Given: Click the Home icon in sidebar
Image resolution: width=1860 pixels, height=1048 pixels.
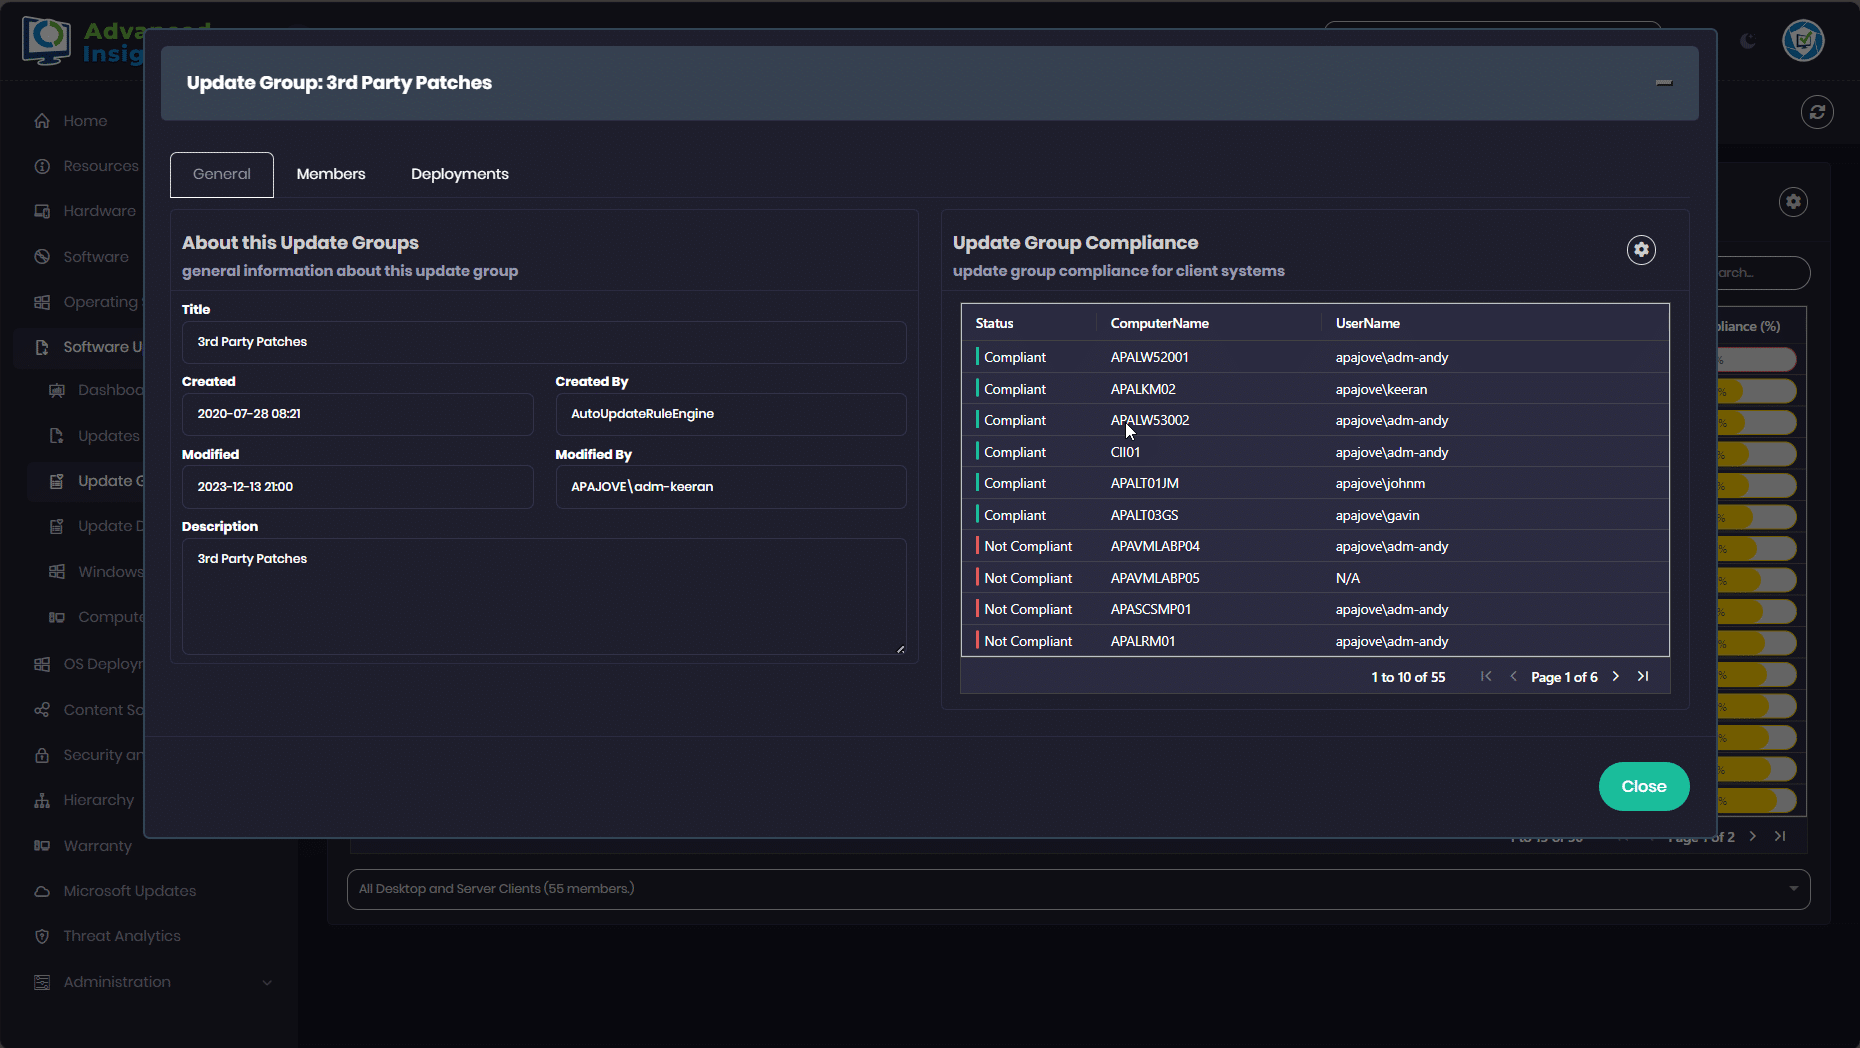Looking at the screenshot, I should (x=42, y=121).
